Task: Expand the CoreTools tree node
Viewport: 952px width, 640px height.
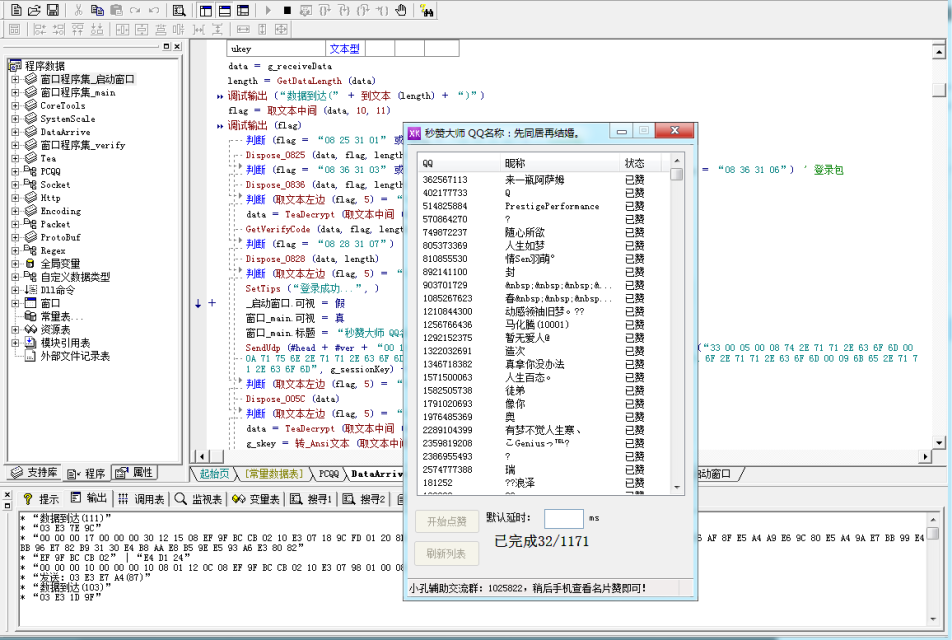Action: (x=15, y=106)
